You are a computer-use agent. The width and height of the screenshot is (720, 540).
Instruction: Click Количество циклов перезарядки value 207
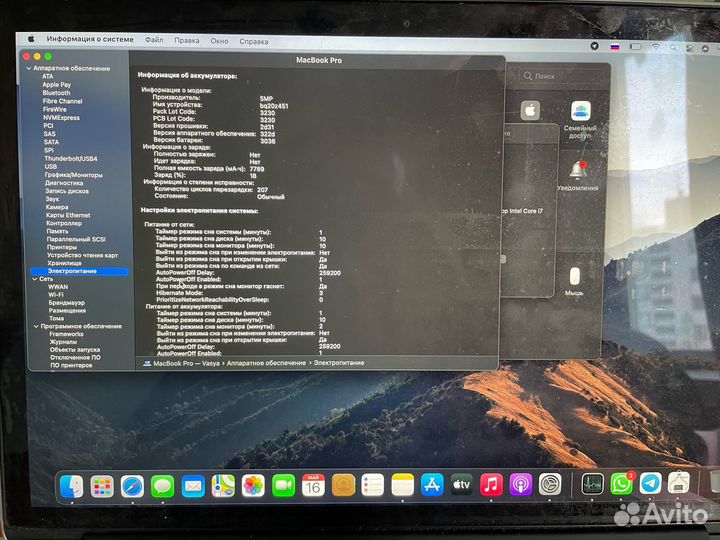[x=263, y=190]
